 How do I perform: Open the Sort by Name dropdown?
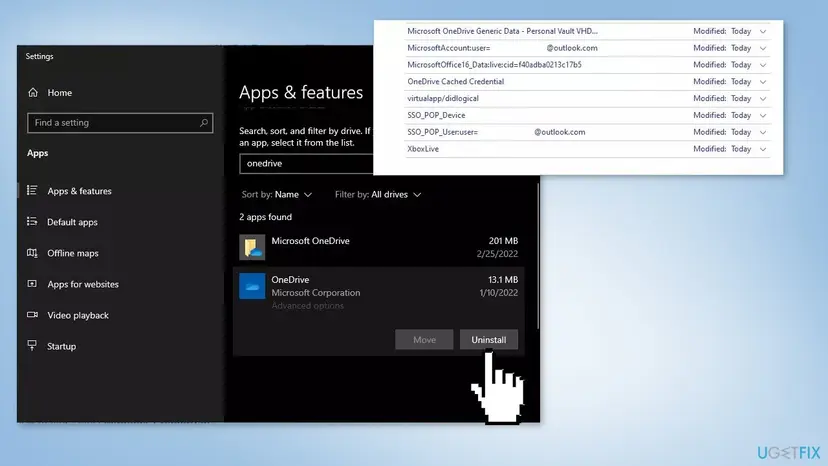coord(277,194)
